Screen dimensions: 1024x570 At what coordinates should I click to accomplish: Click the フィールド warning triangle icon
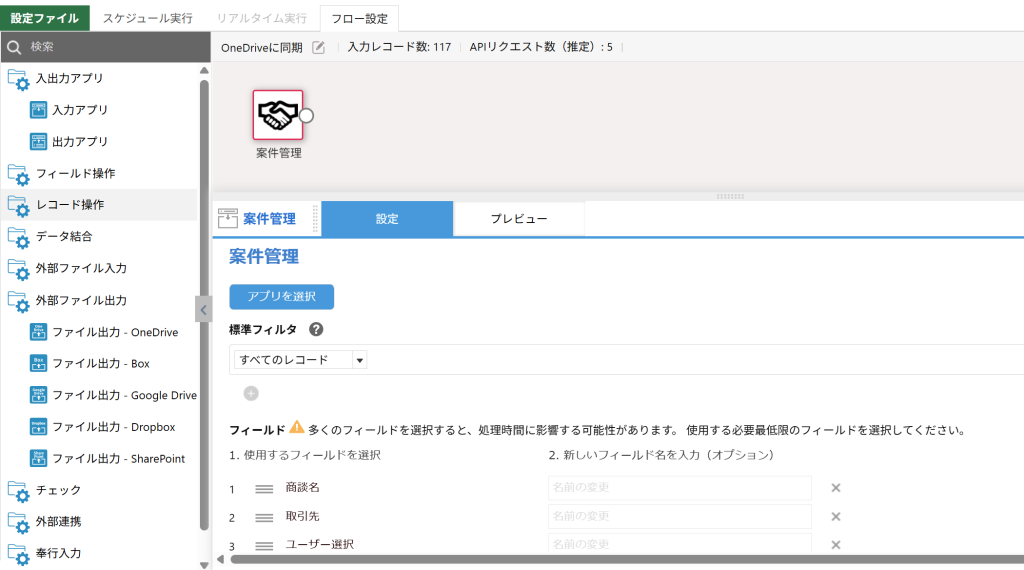coord(296,427)
